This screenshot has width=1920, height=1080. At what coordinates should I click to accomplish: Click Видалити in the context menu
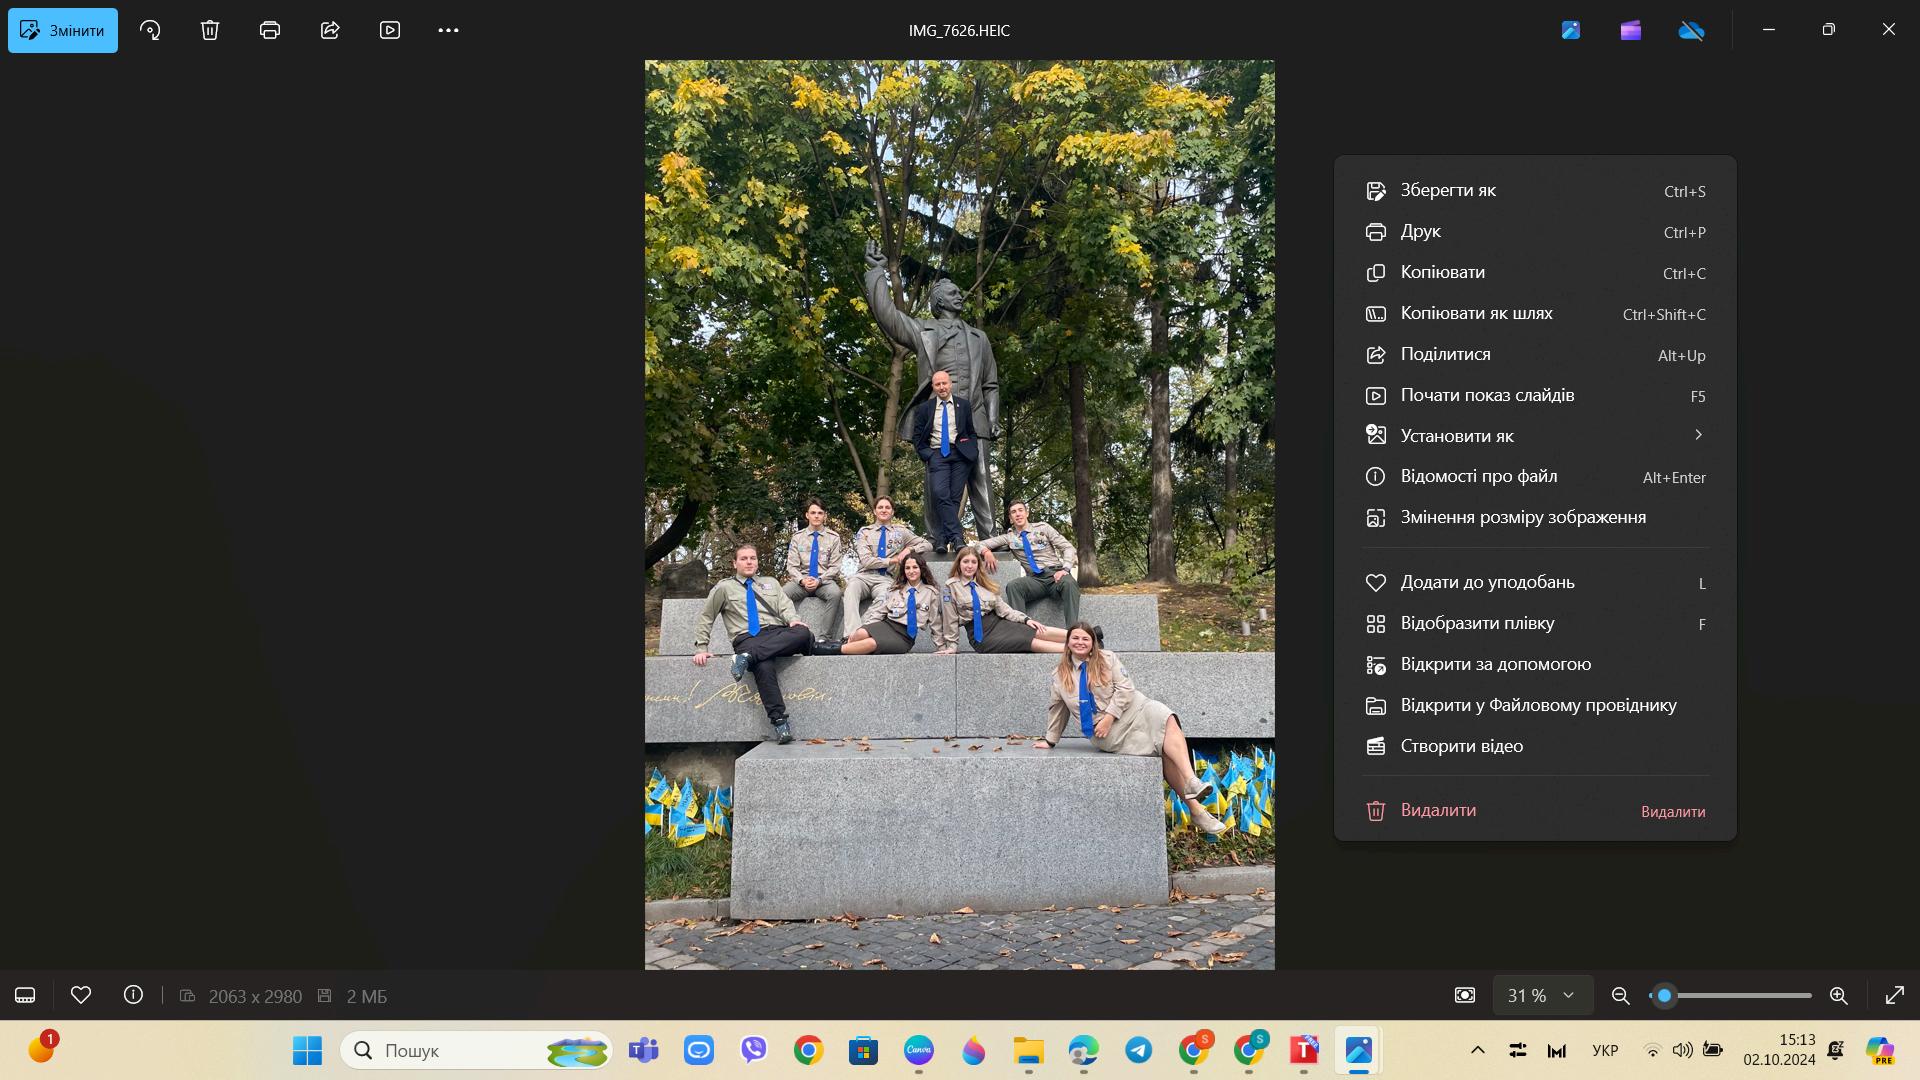coord(1535,810)
